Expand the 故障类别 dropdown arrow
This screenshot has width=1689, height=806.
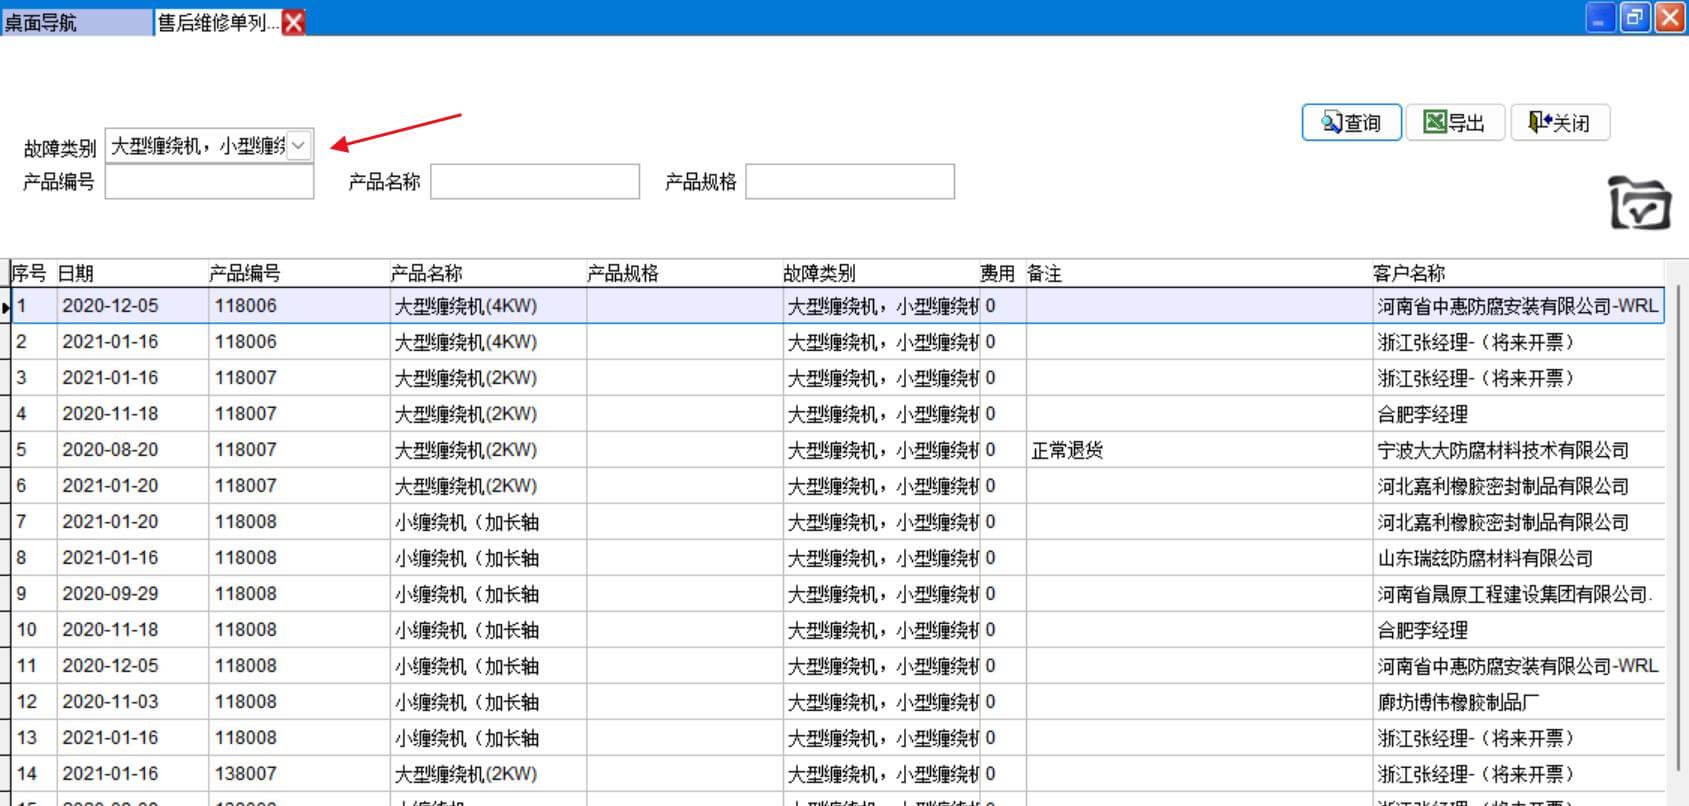click(298, 146)
